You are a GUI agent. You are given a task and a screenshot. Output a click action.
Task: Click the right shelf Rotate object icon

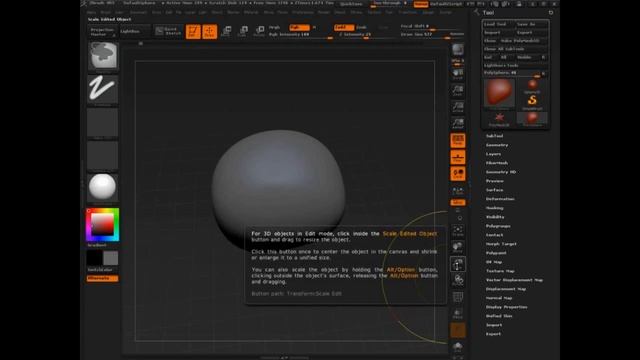click(458, 280)
